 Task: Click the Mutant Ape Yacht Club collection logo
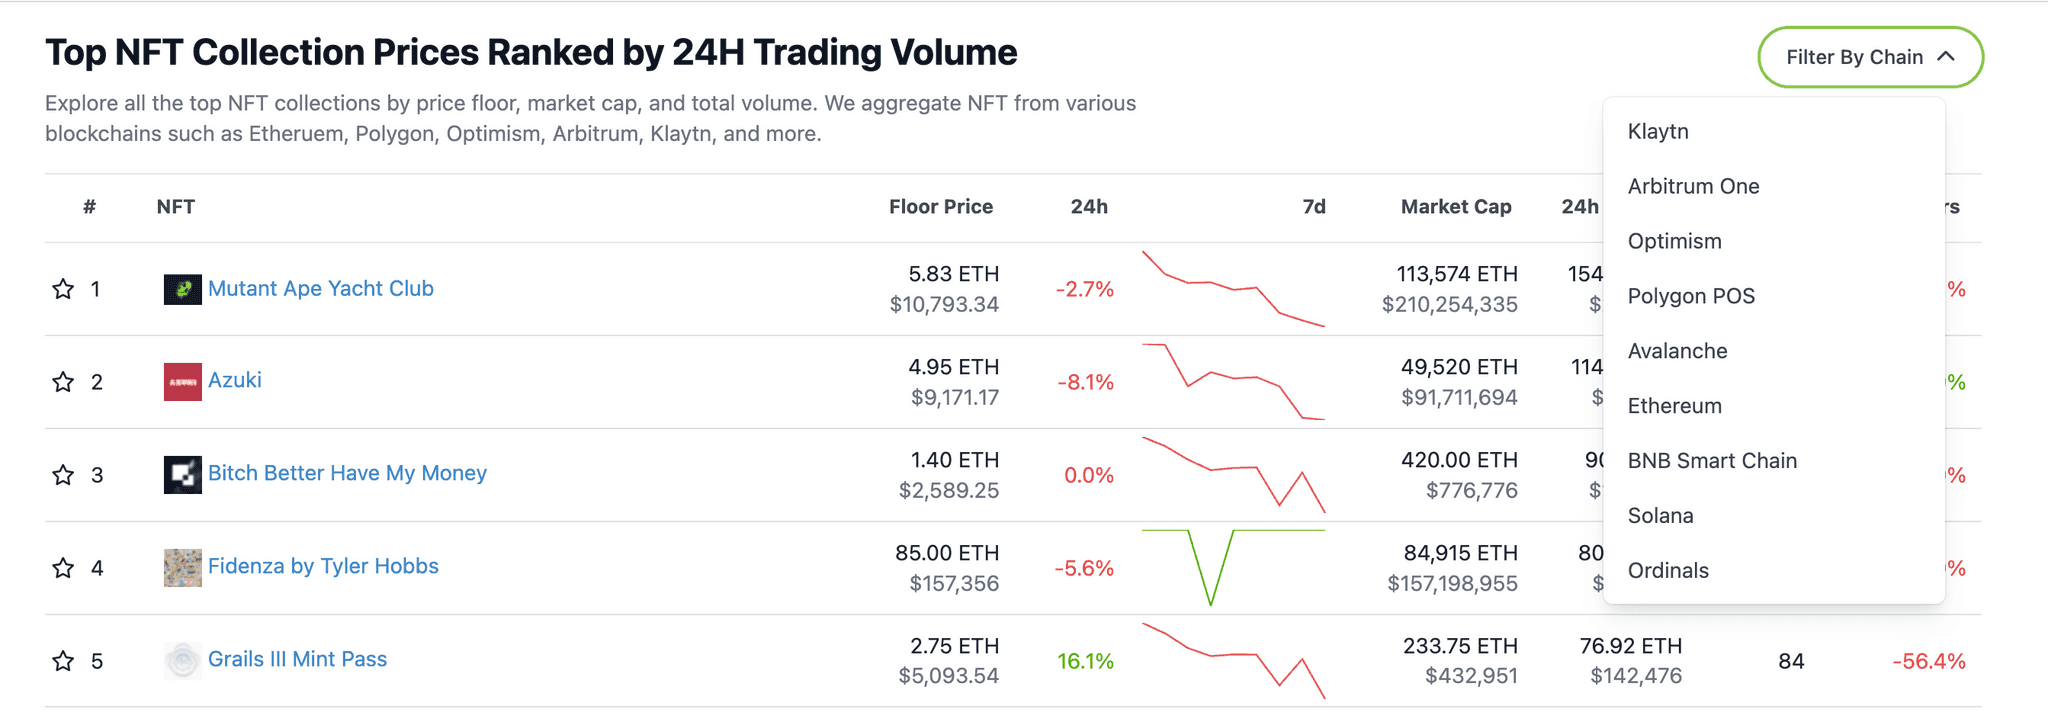click(x=181, y=289)
